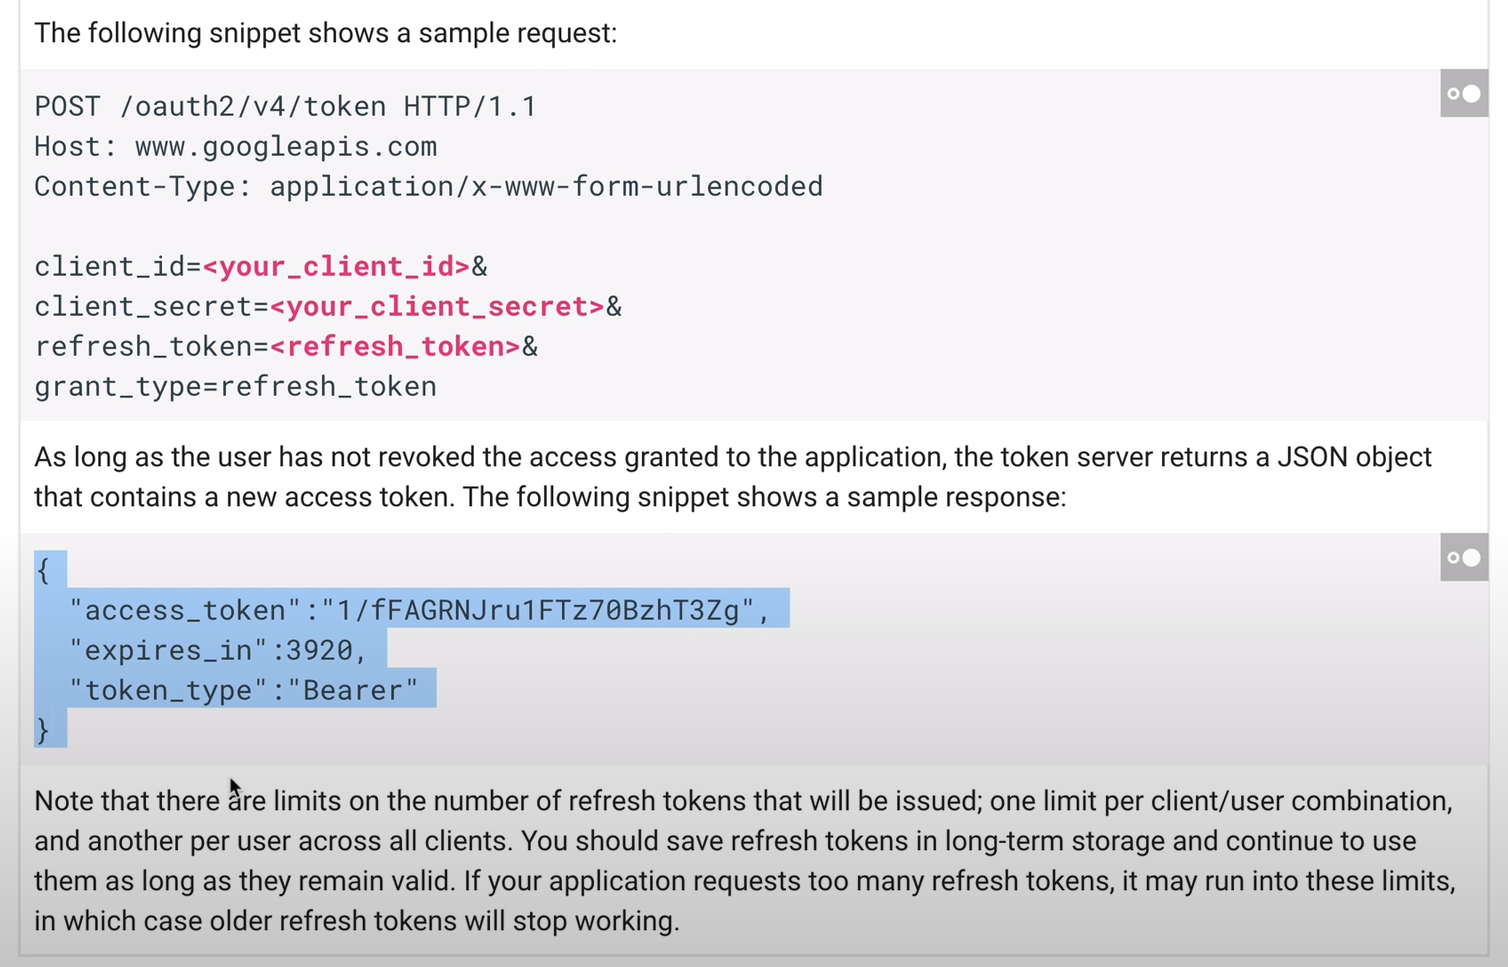Click the note about refresh token limits
The image size is (1508, 967).
(x=745, y=861)
